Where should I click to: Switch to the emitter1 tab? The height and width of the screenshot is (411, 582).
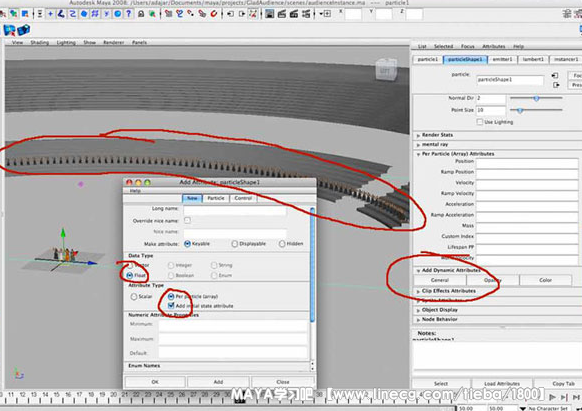coord(502,59)
